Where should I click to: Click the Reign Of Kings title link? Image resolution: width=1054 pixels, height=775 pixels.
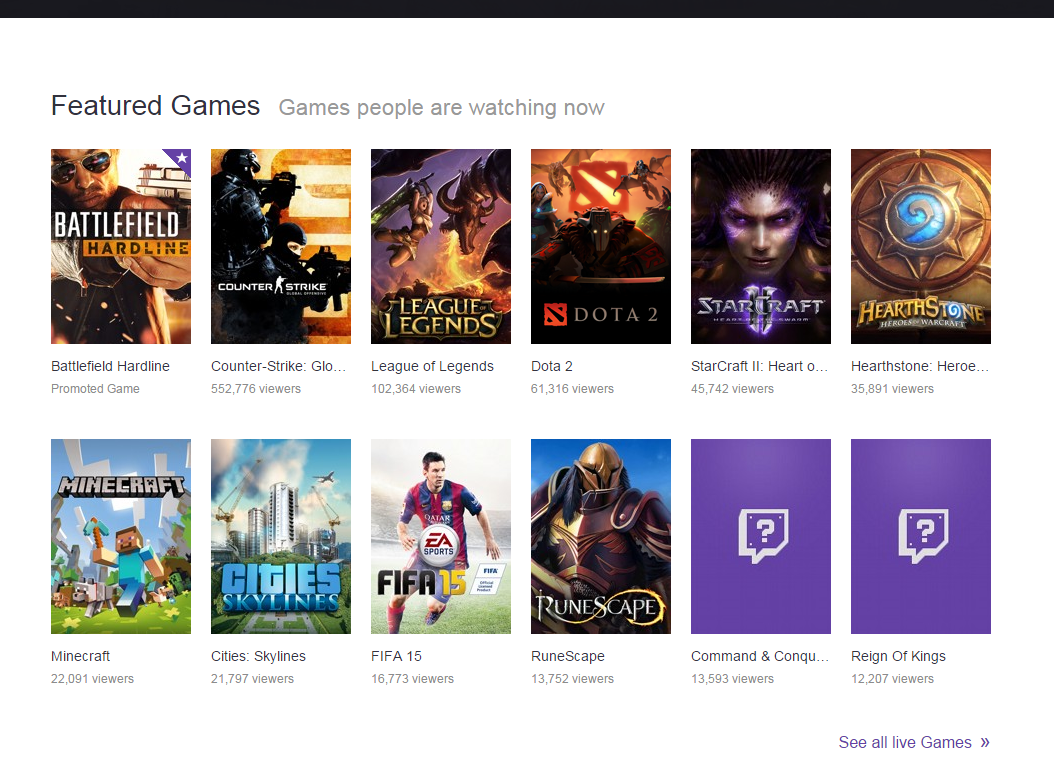[x=898, y=656]
